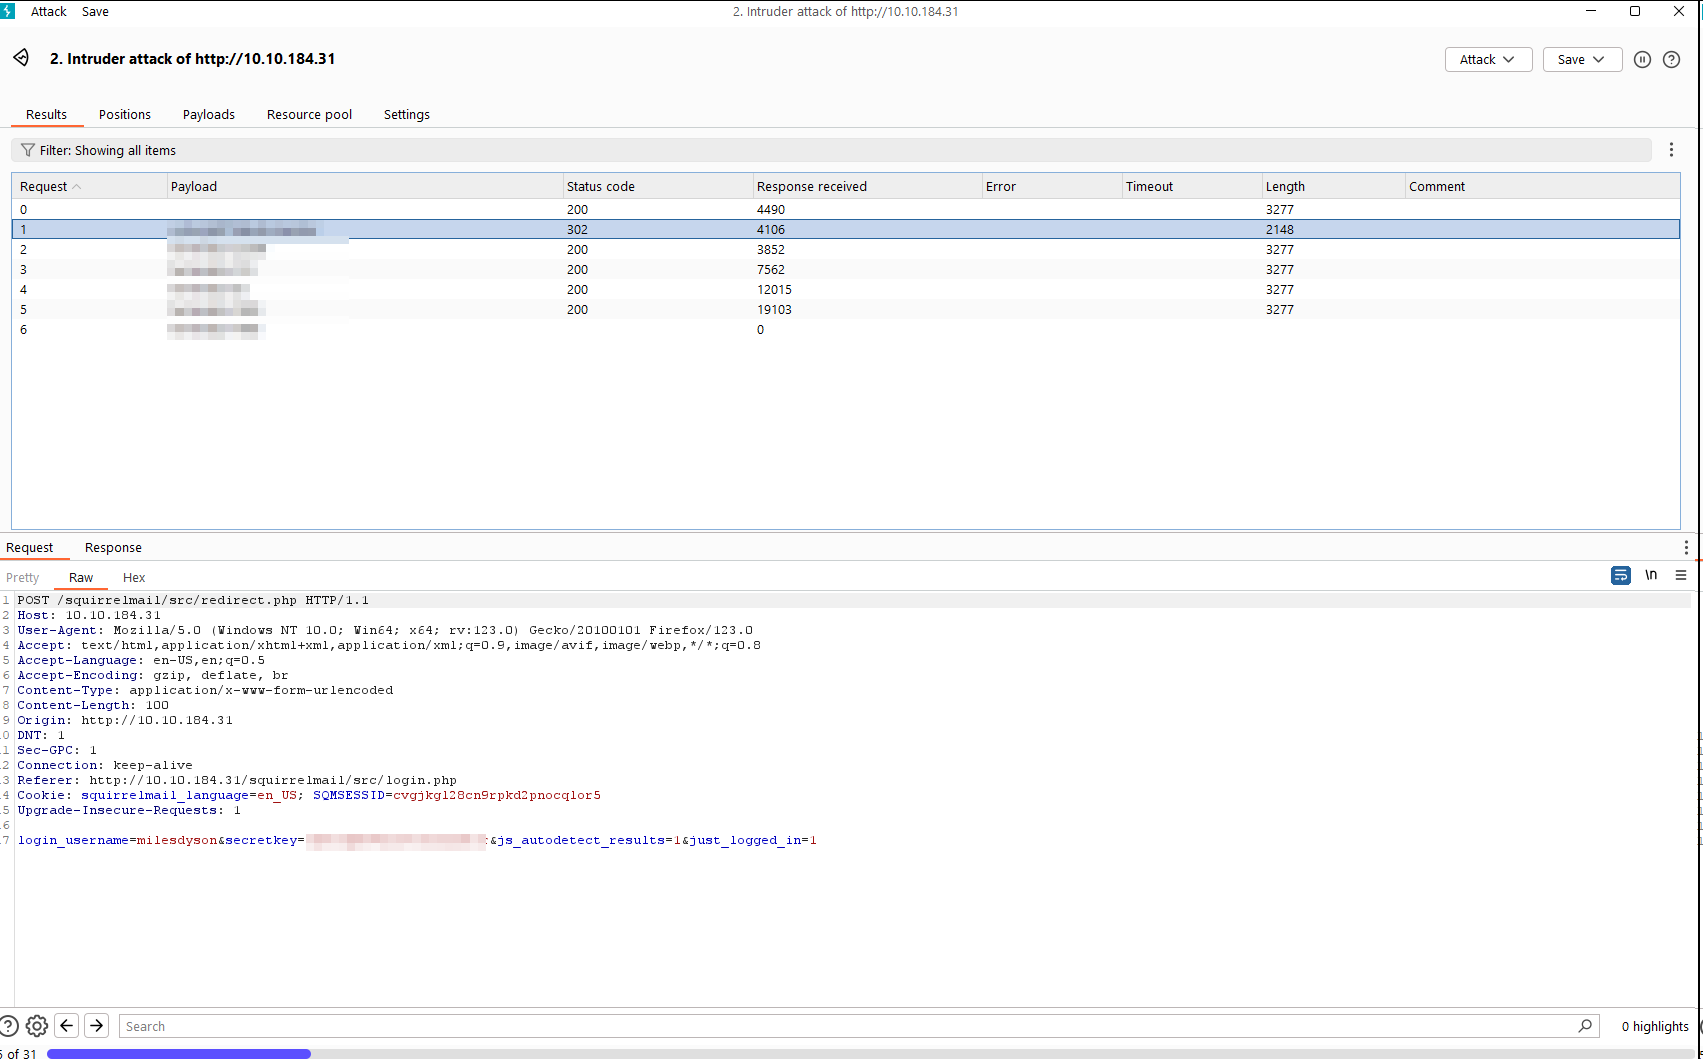Select the Request tab of the message viewer
This screenshot has height=1059, width=1703.
pyautogui.click(x=30, y=548)
